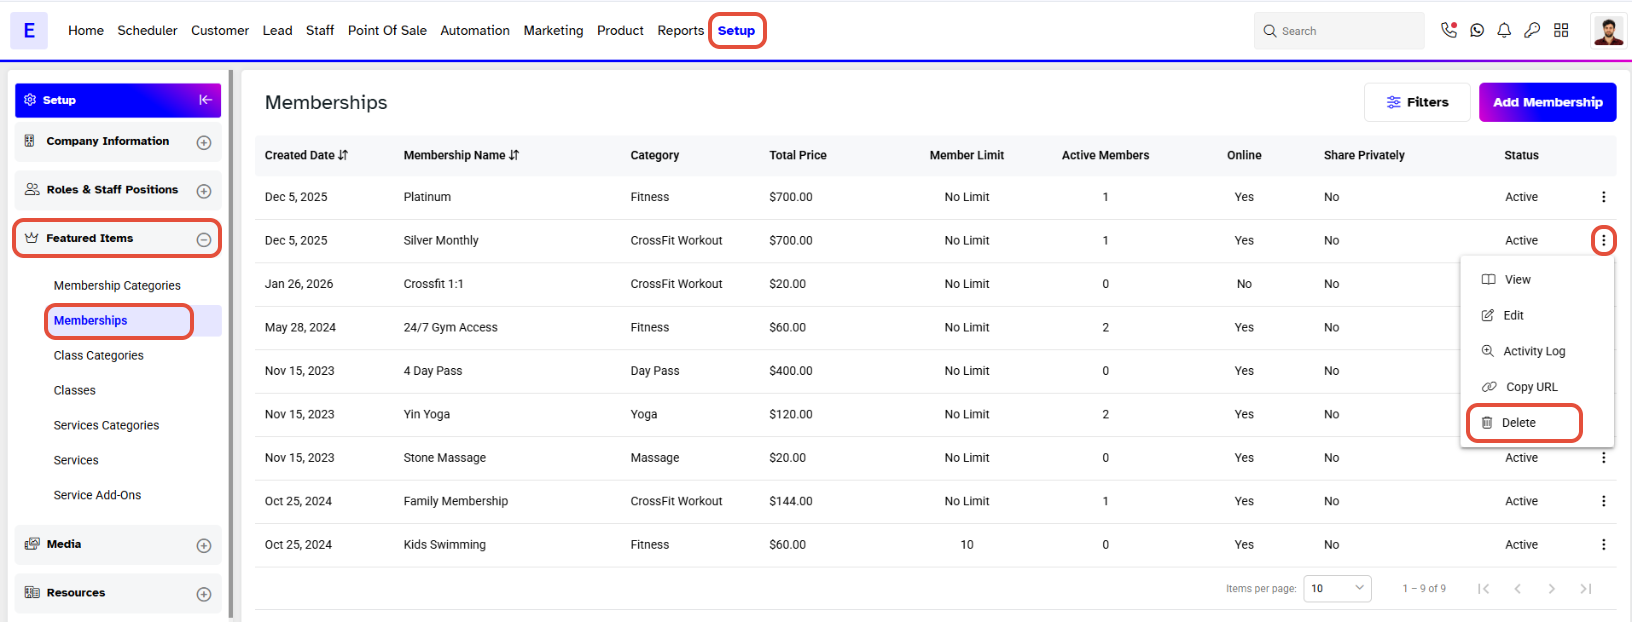
Task: Open Staff in top navigation
Action: (x=320, y=31)
